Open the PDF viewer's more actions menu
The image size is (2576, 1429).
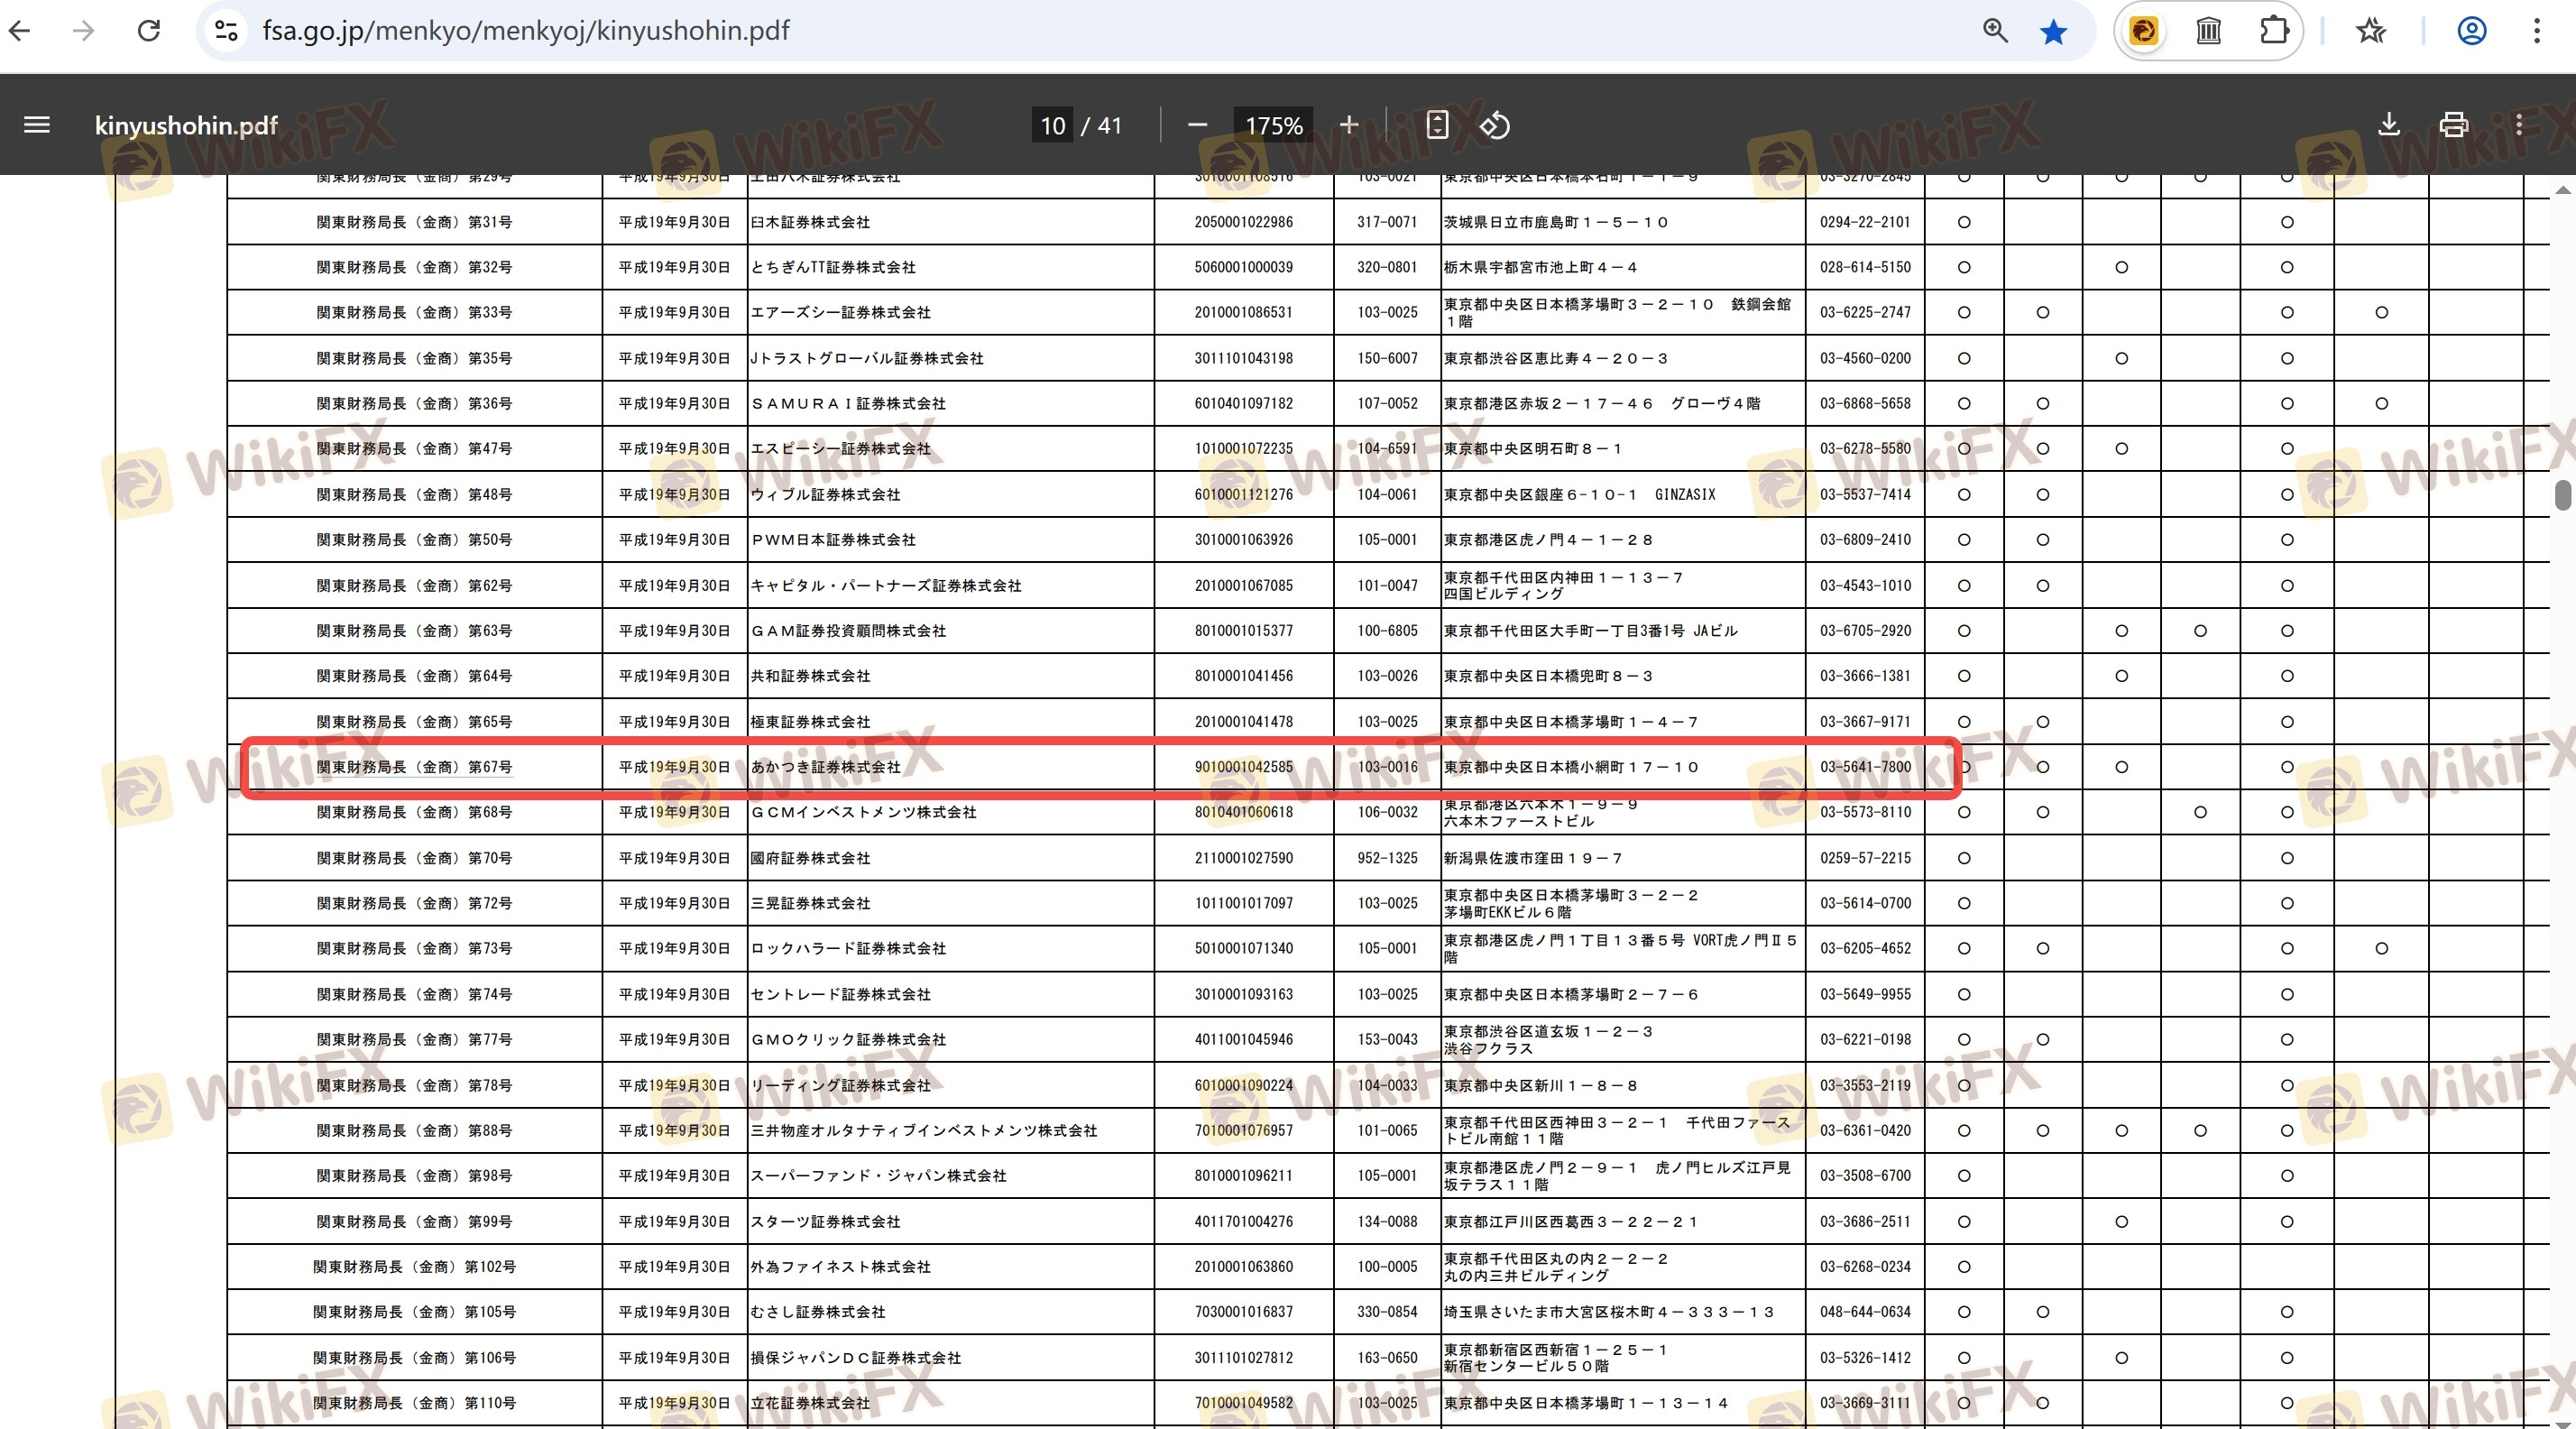click(2519, 125)
